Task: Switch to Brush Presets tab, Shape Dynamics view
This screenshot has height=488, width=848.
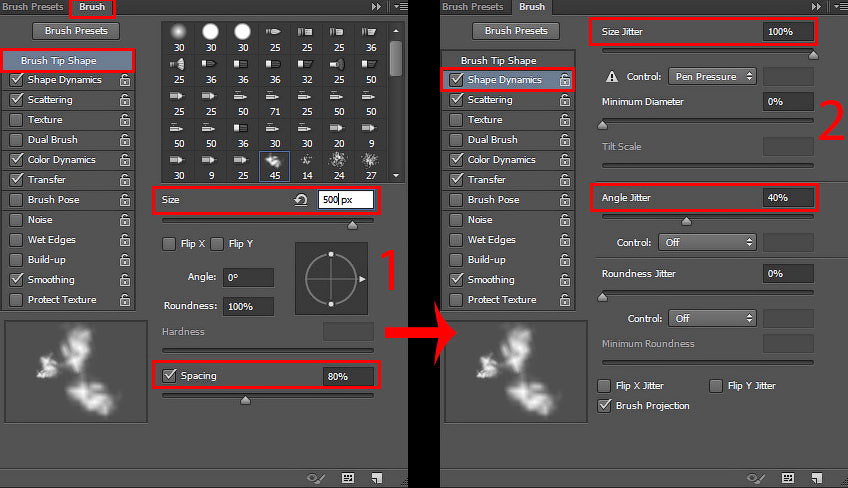Action: click(473, 6)
